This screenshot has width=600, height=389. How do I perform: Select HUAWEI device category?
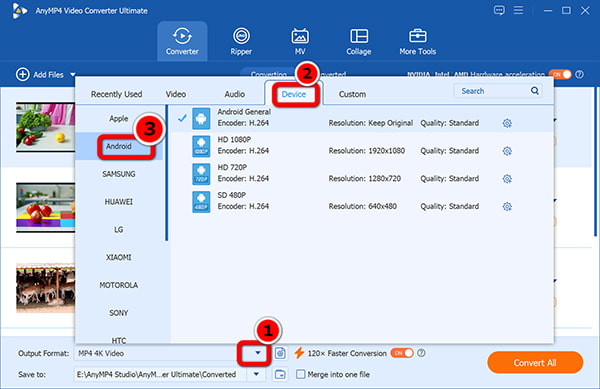point(119,202)
